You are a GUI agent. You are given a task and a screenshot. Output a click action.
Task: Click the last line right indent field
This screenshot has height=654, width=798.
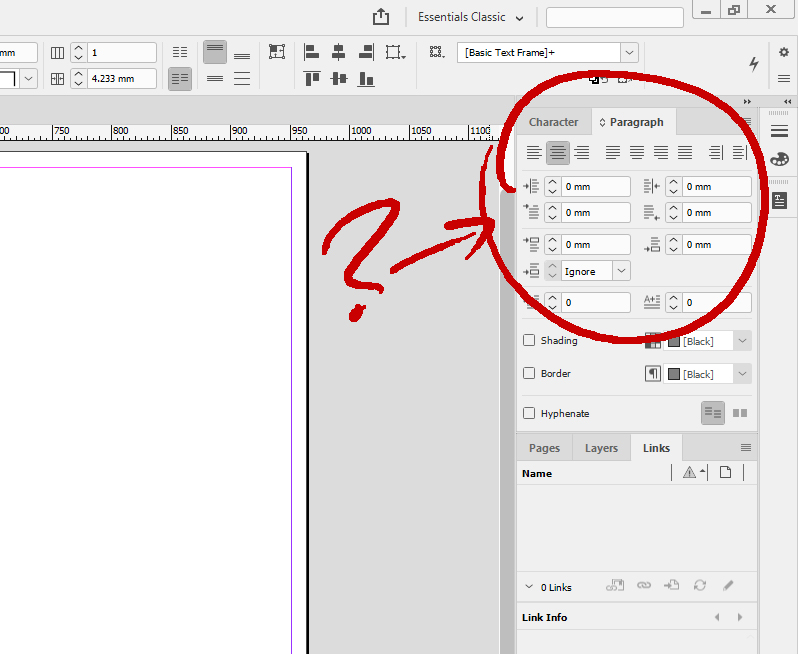[717, 212]
